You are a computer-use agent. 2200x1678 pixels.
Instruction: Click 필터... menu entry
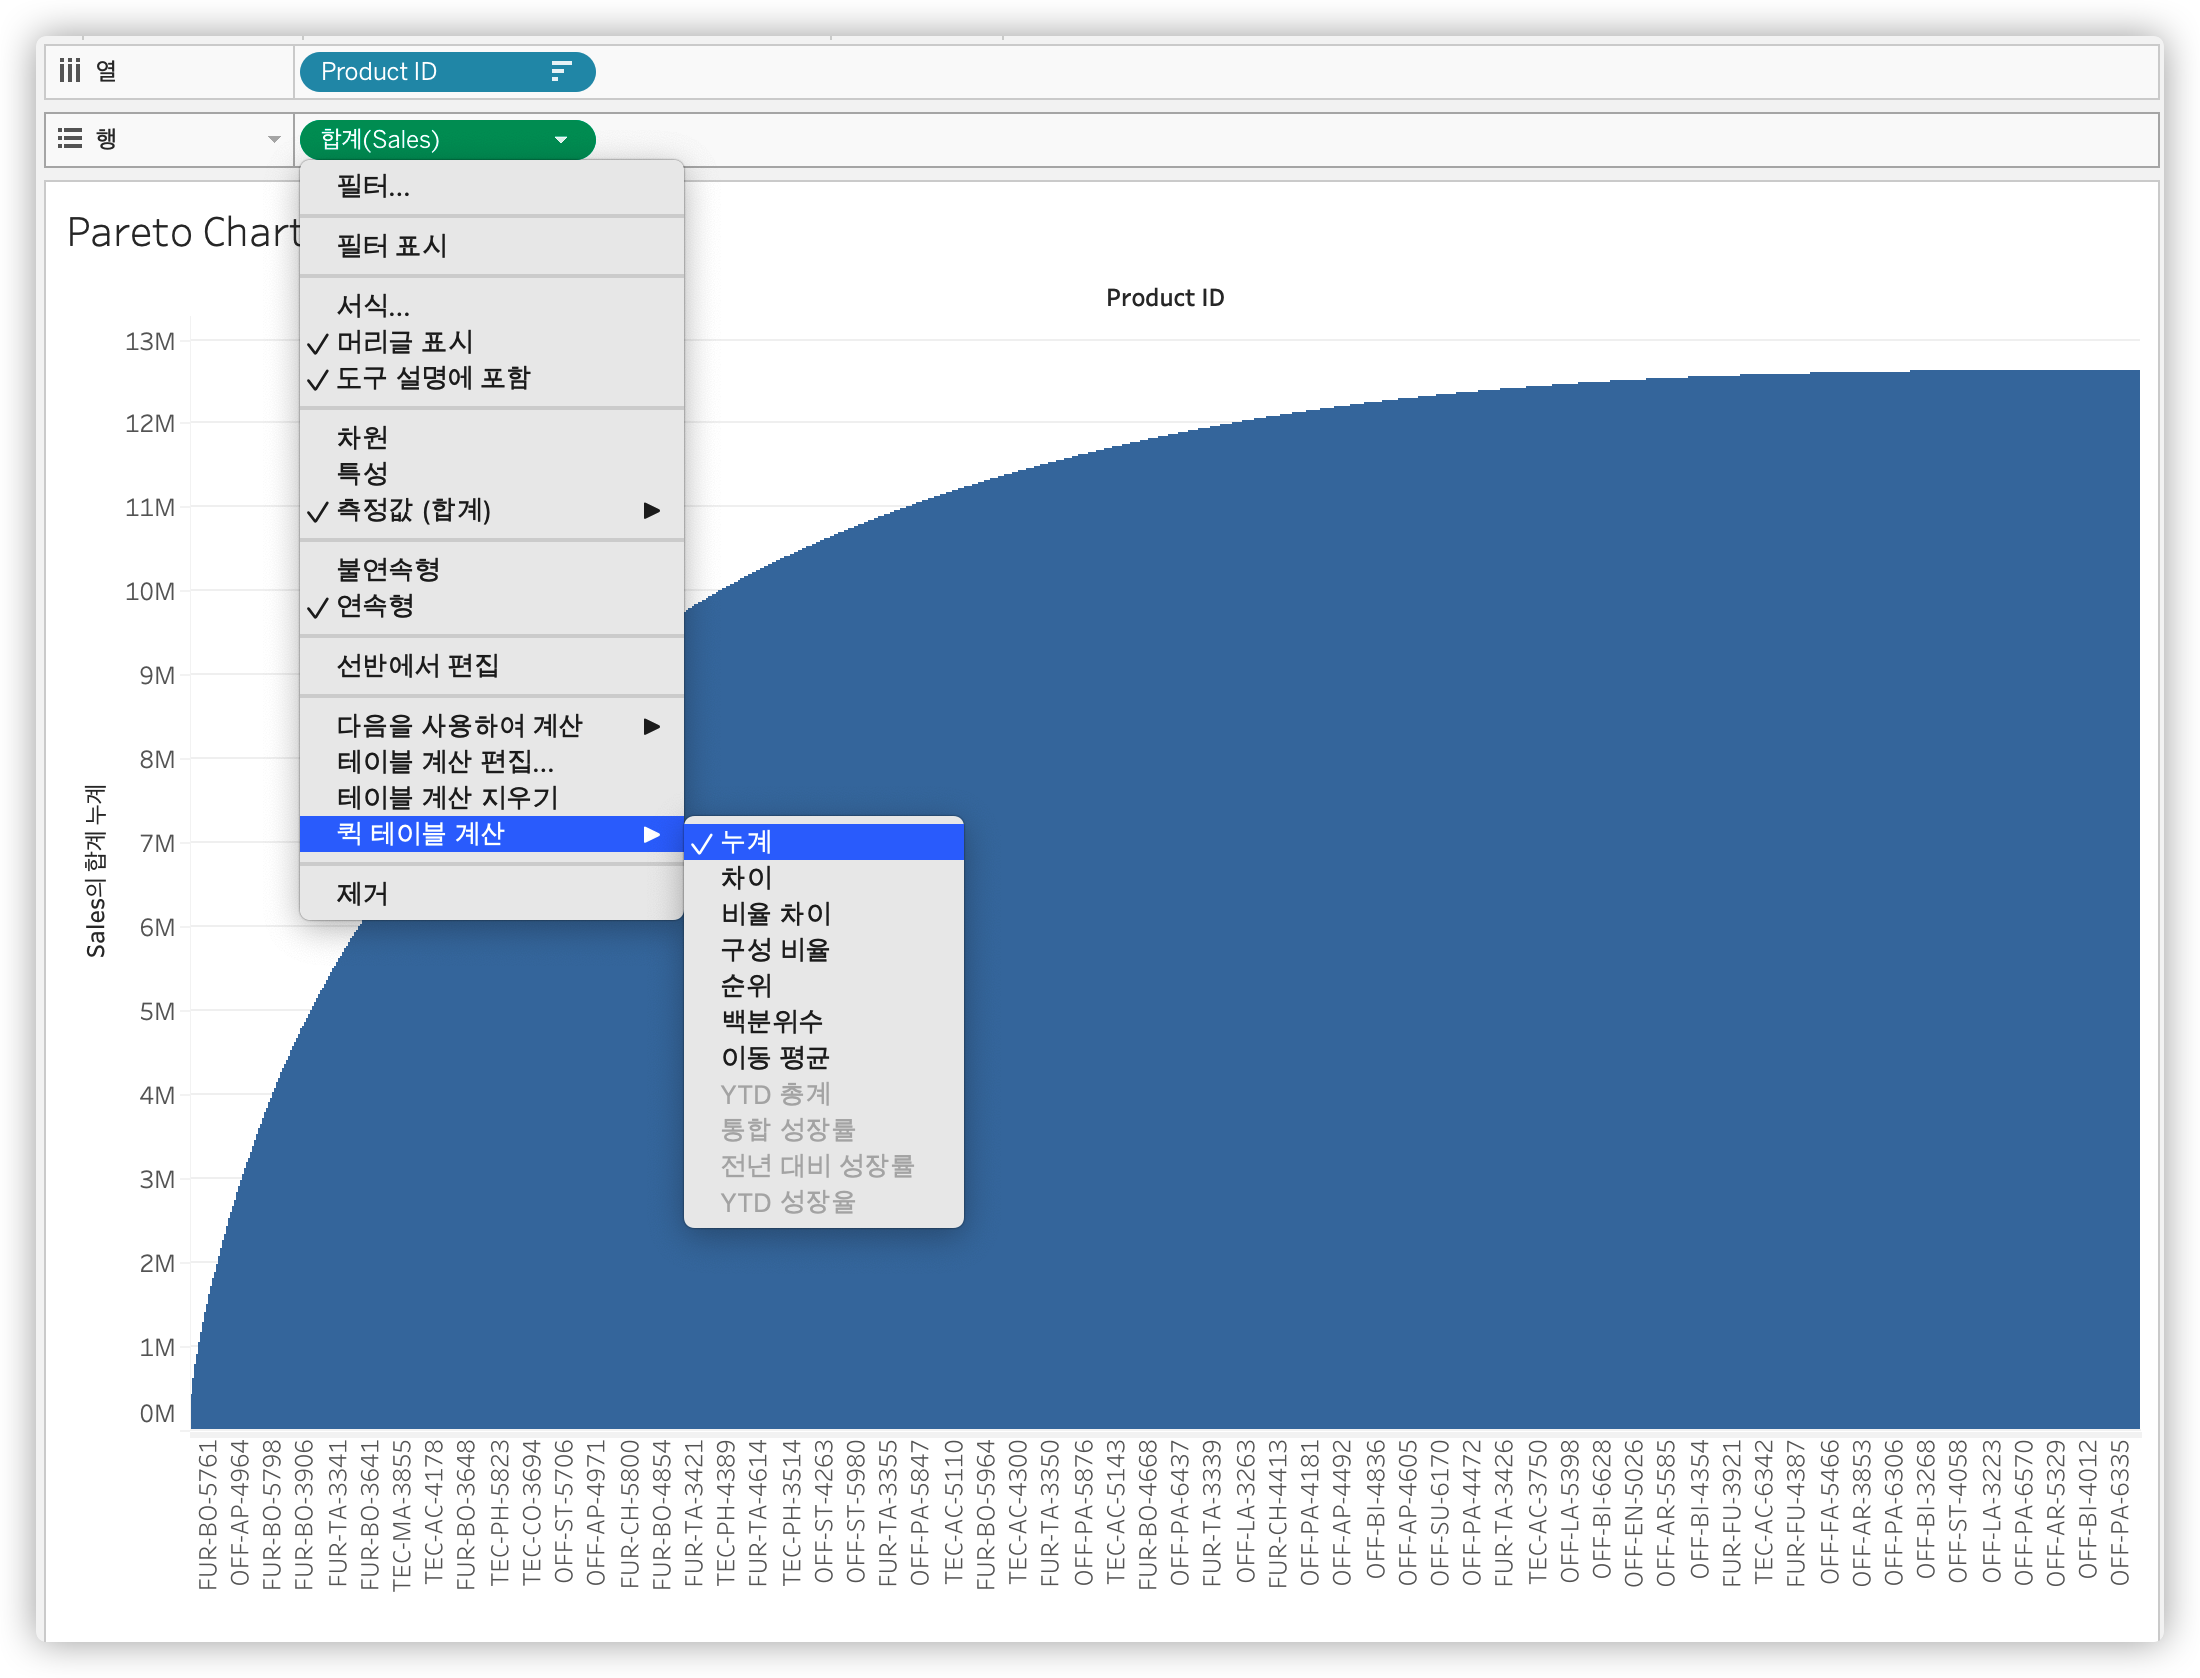373,187
